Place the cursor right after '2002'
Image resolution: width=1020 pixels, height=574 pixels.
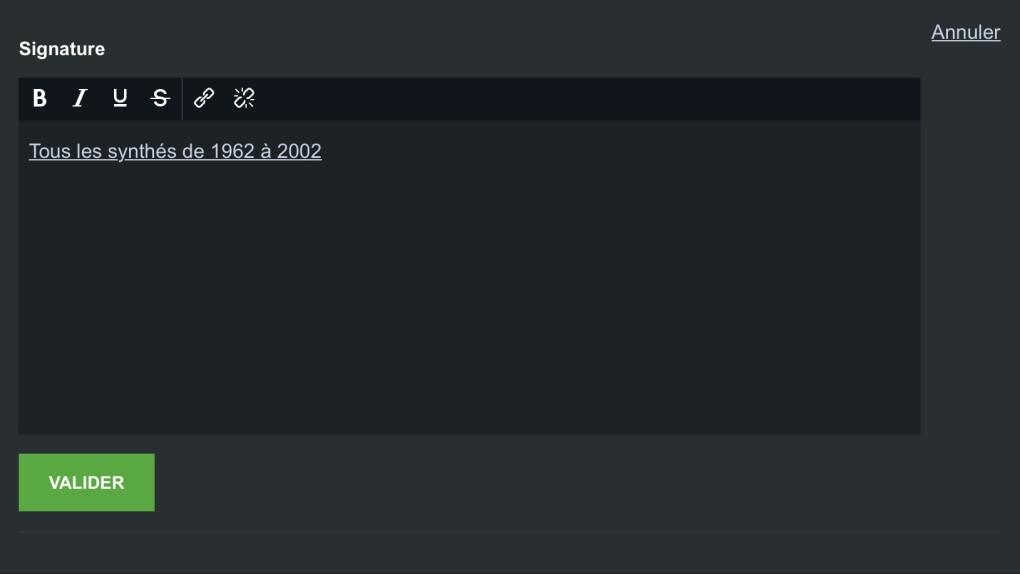coord(323,152)
